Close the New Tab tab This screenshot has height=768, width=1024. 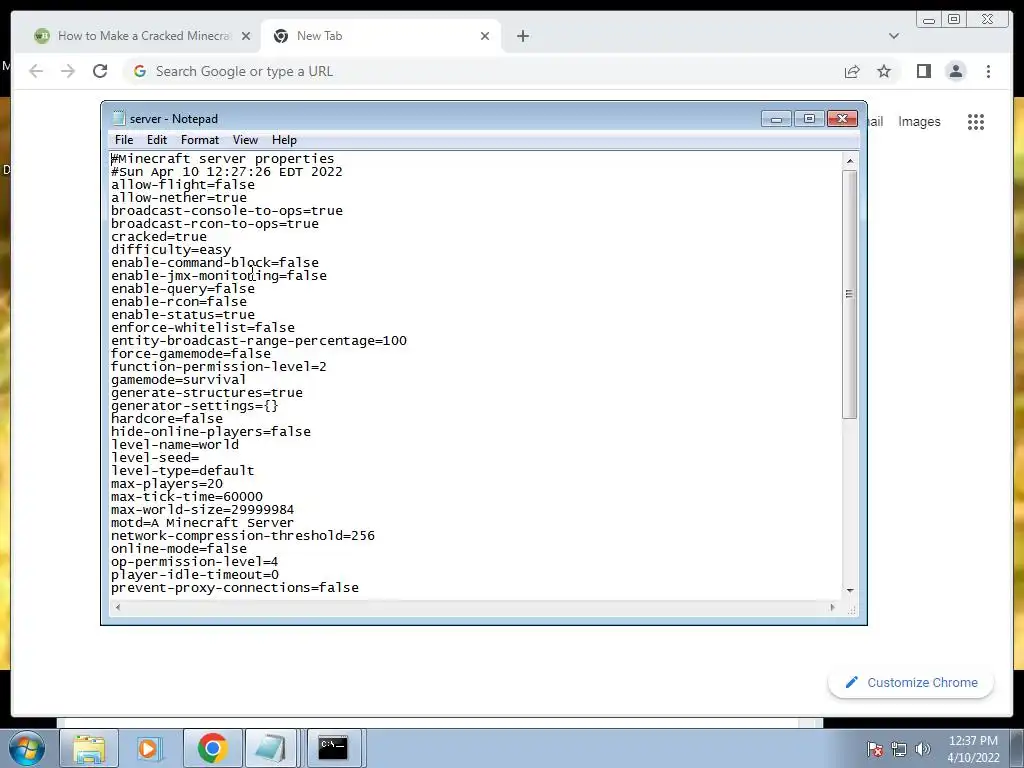click(485, 36)
